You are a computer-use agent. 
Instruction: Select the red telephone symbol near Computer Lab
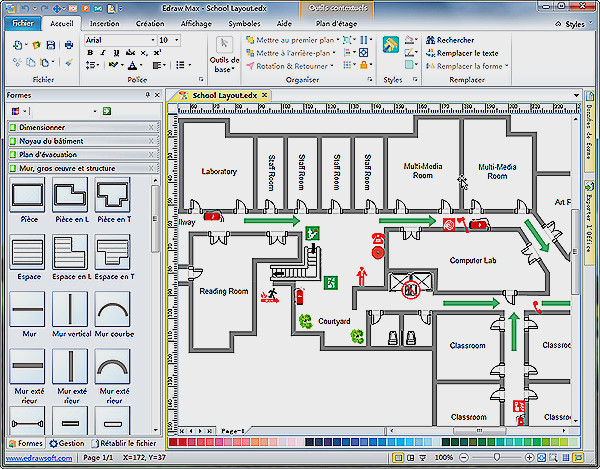[x=378, y=238]
